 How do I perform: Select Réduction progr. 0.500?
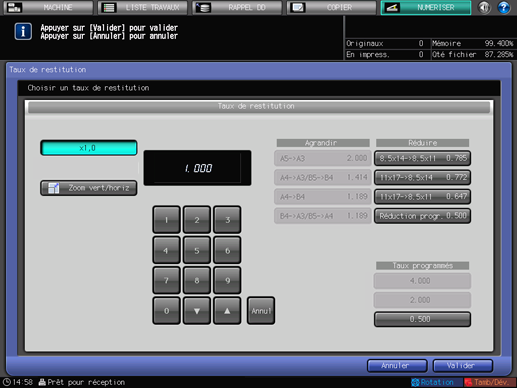click(x=422, y=216)
